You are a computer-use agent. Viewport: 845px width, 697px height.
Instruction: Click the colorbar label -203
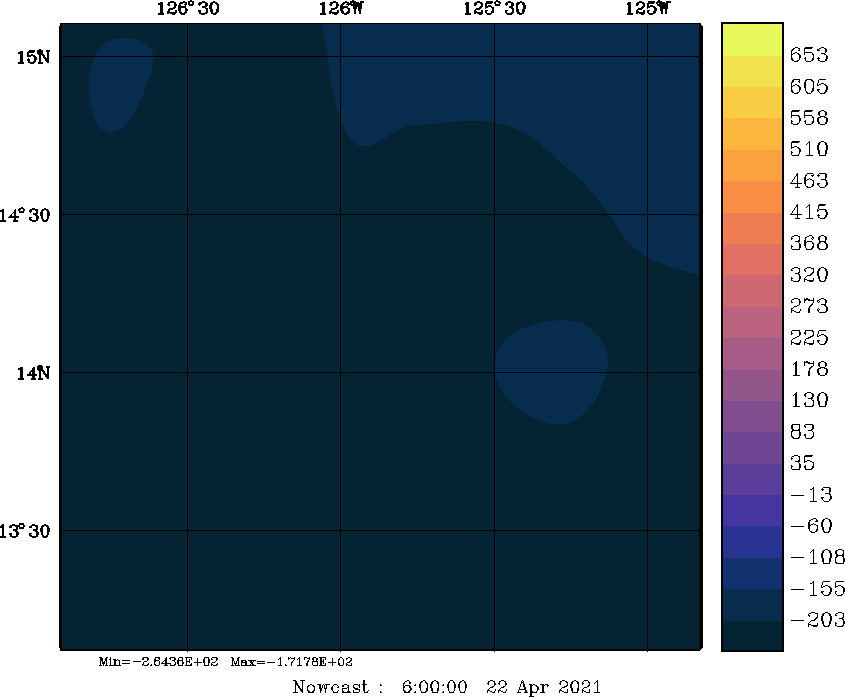[817, 620]
